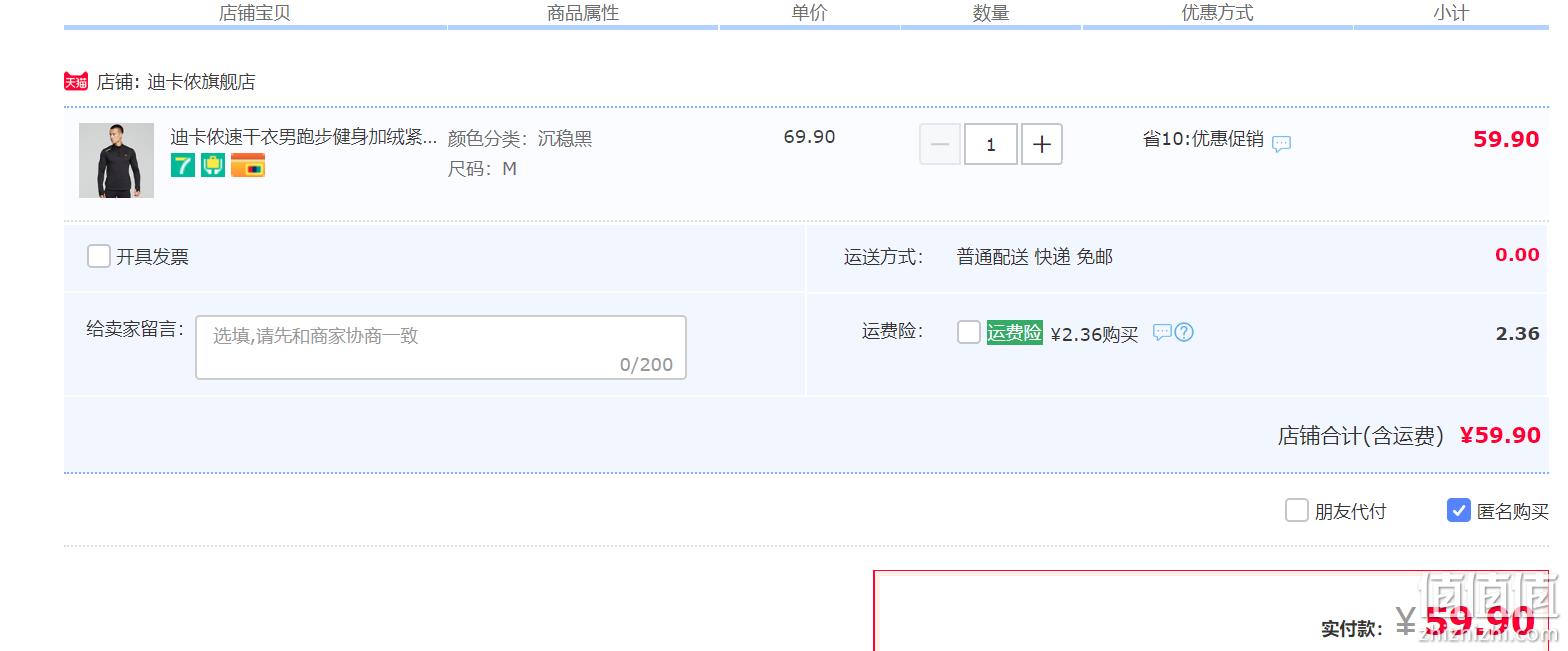Decrease quantity with the minus button
The width and height of the screenshot is (1568, 651).
(940, 144)
